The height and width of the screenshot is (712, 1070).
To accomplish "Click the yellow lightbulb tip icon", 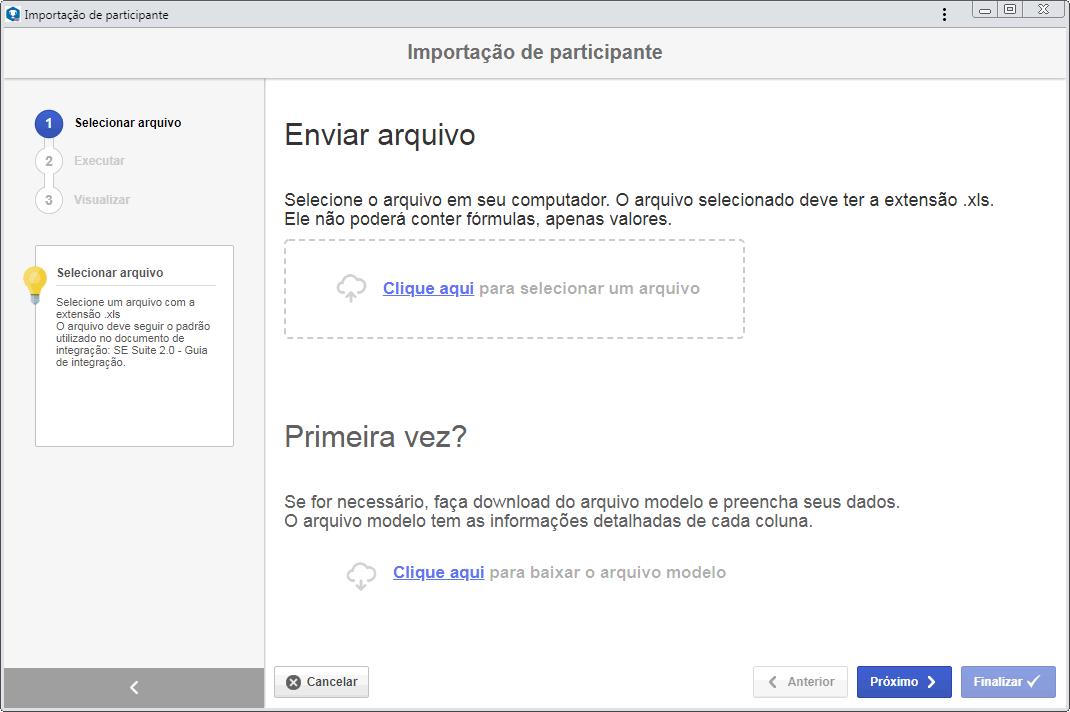I will [35, 284].
